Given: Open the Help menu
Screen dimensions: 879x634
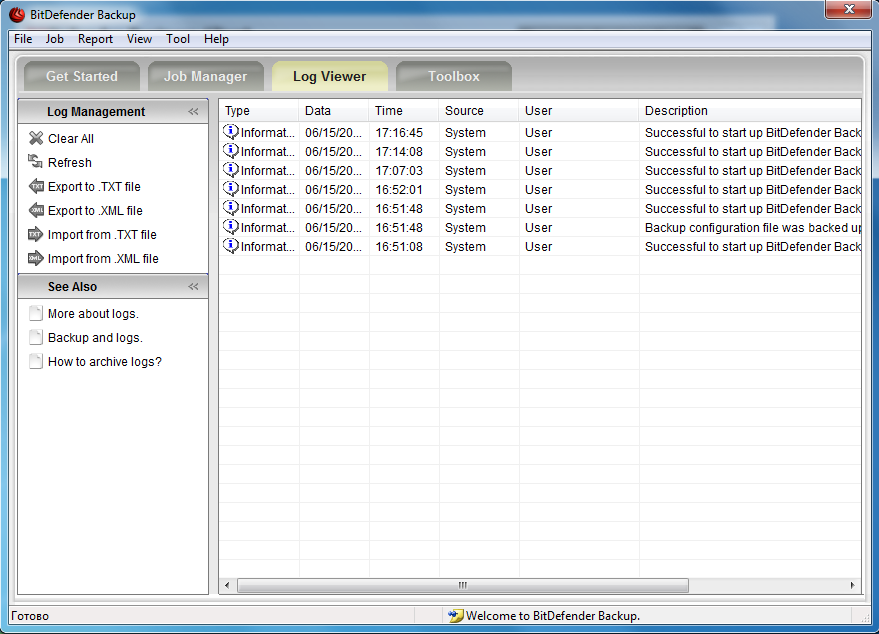Looking at the screenshot, I should point(216,39).
